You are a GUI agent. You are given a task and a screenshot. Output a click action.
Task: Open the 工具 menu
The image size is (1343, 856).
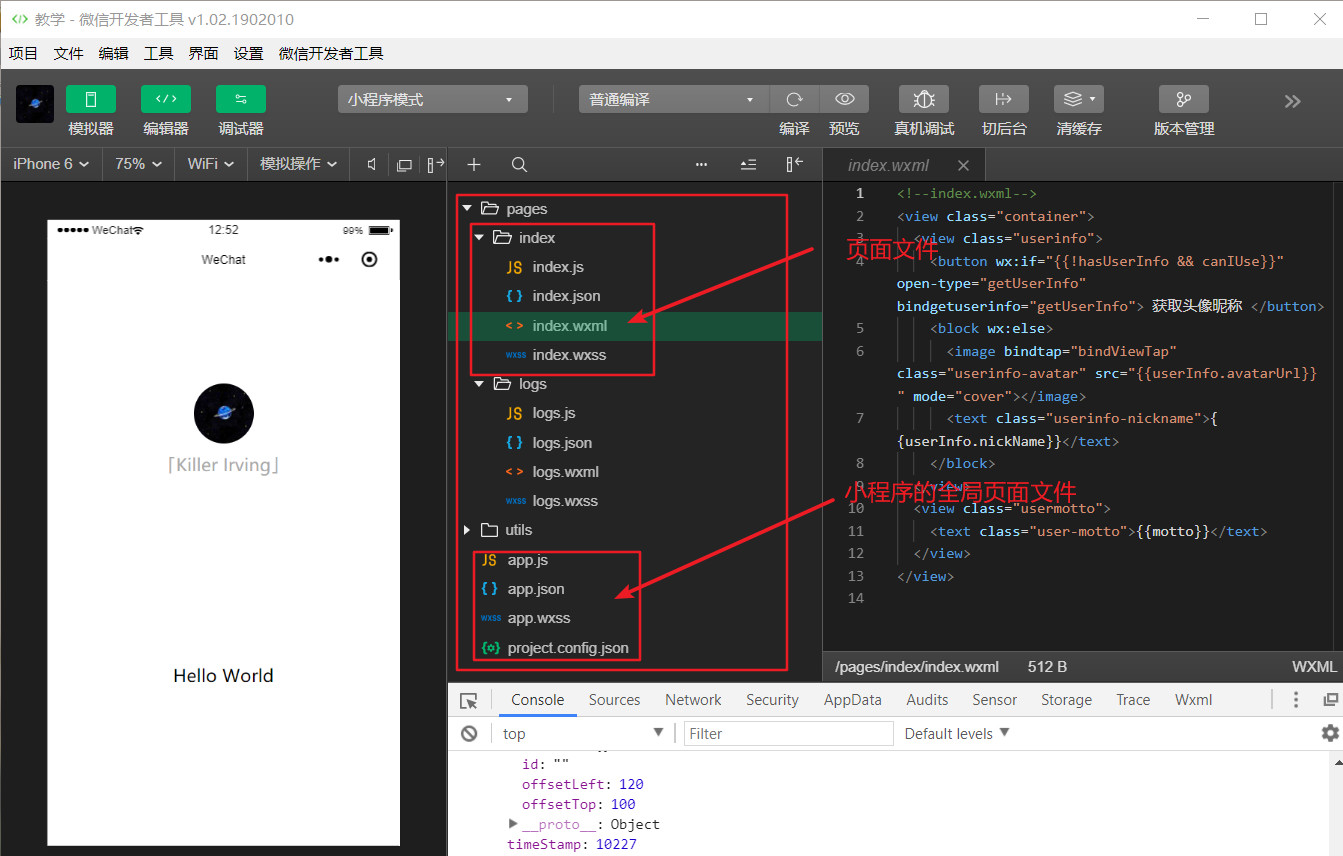(159, 54)
